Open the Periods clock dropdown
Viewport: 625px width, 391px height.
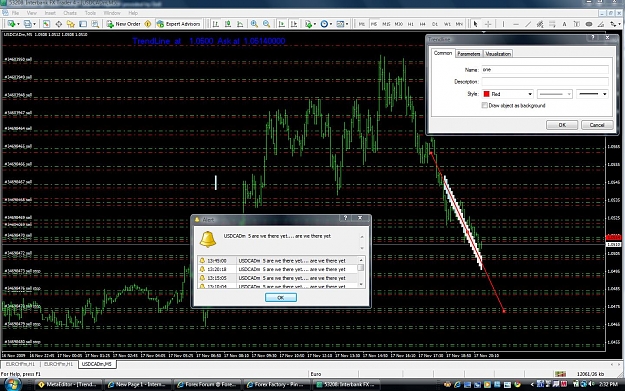click(326, 24)
